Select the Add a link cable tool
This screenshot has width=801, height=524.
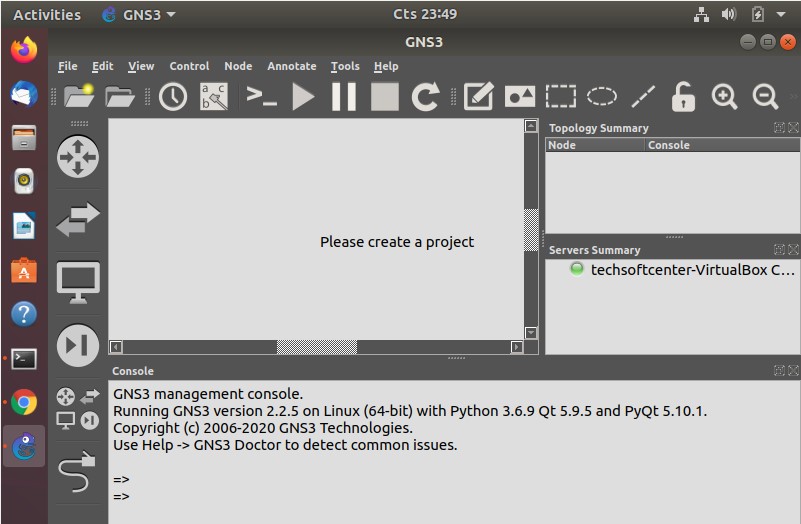click(78, 471)
